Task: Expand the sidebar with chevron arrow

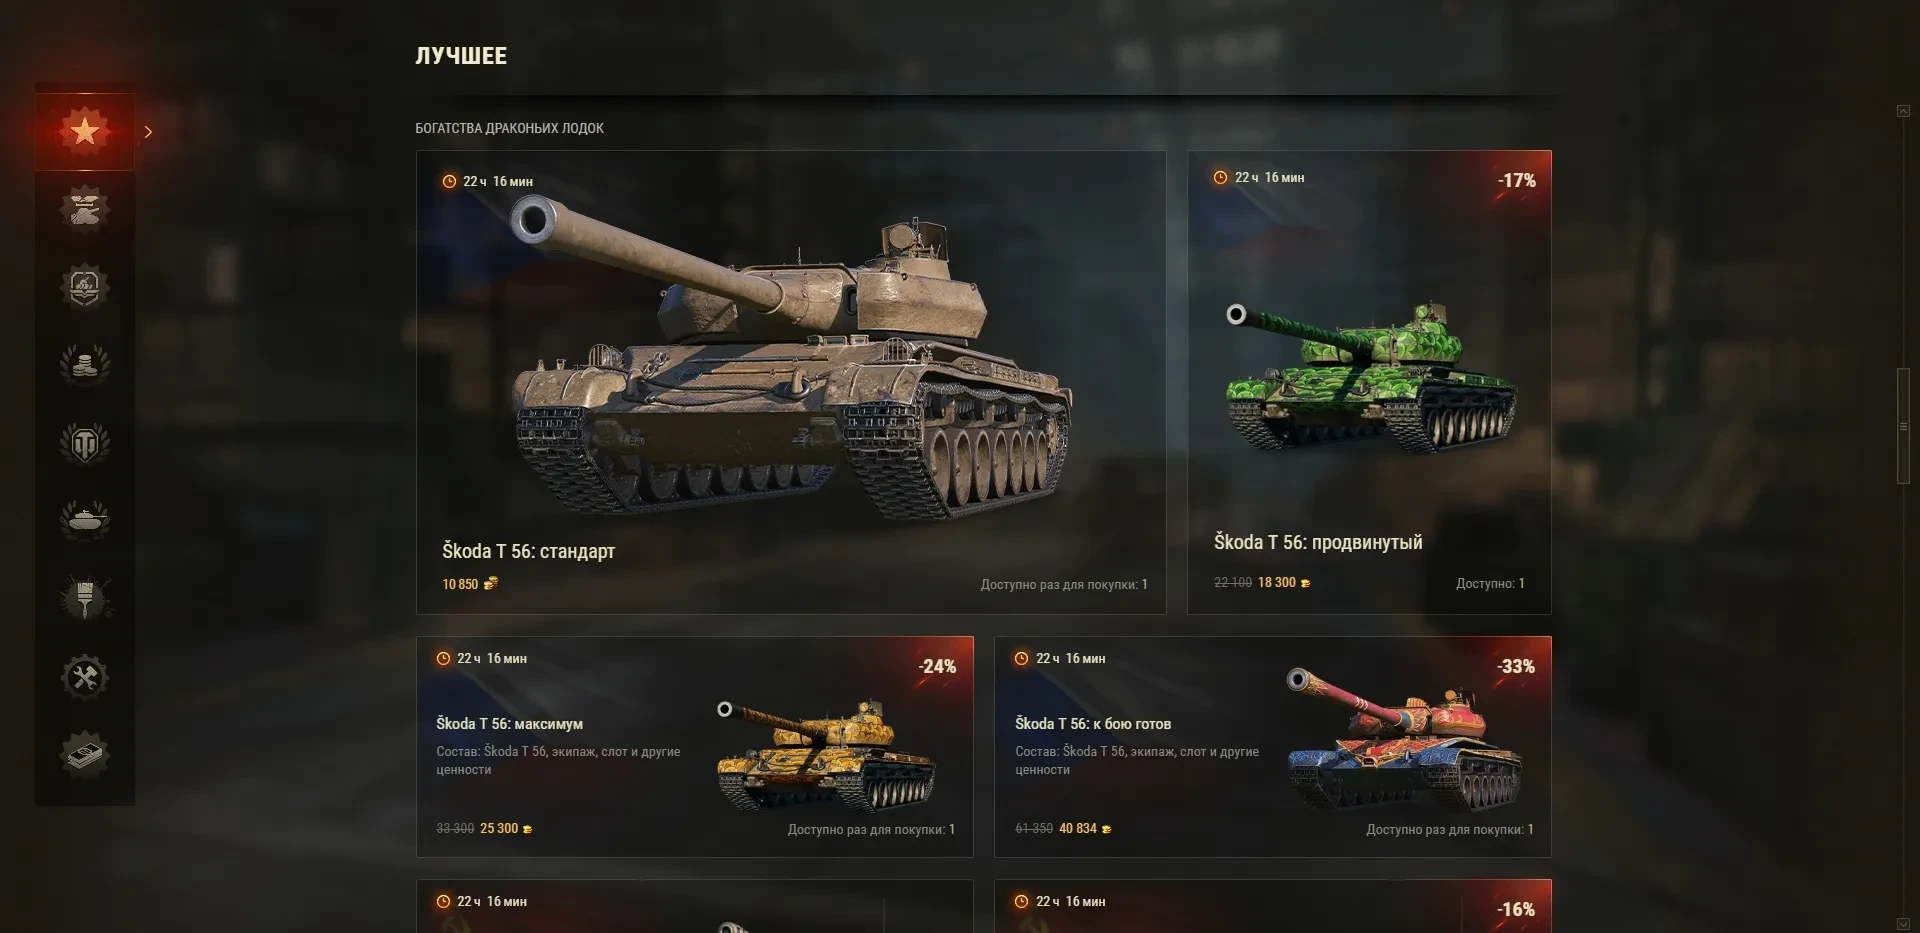Action: click(148, 132)
